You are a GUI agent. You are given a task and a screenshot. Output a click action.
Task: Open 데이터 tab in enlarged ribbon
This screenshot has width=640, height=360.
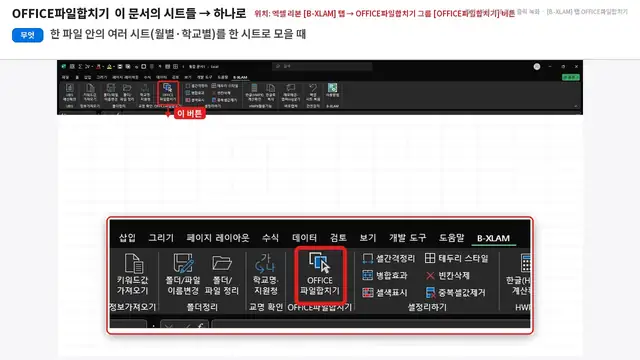304,238
